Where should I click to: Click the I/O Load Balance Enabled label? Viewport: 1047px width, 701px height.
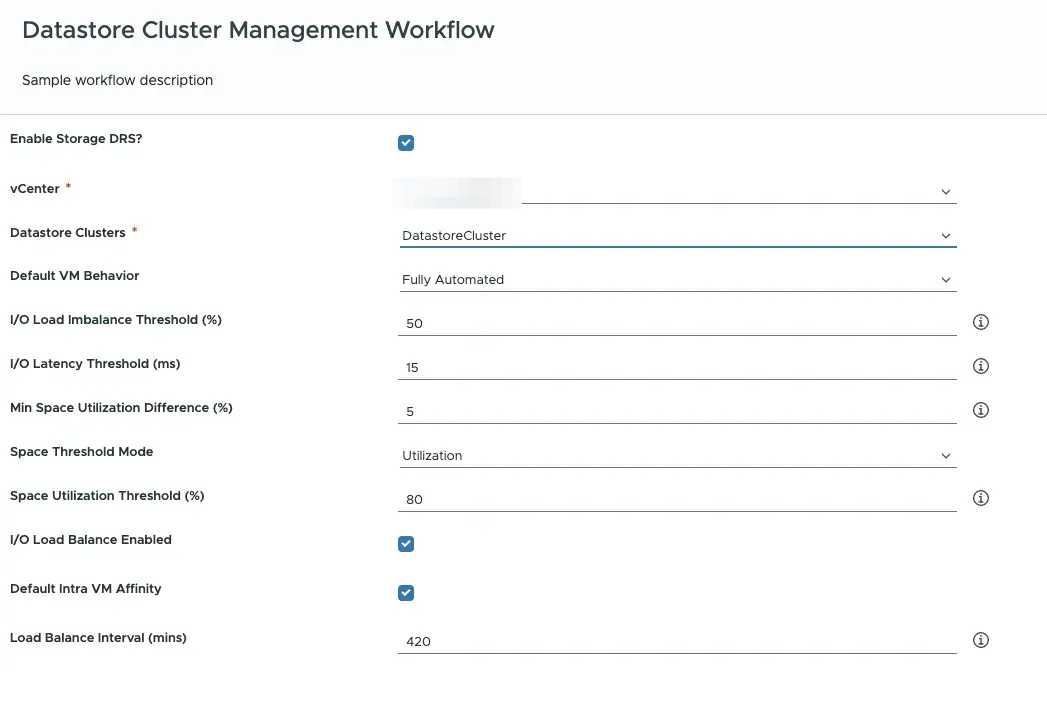pos(91,539)
